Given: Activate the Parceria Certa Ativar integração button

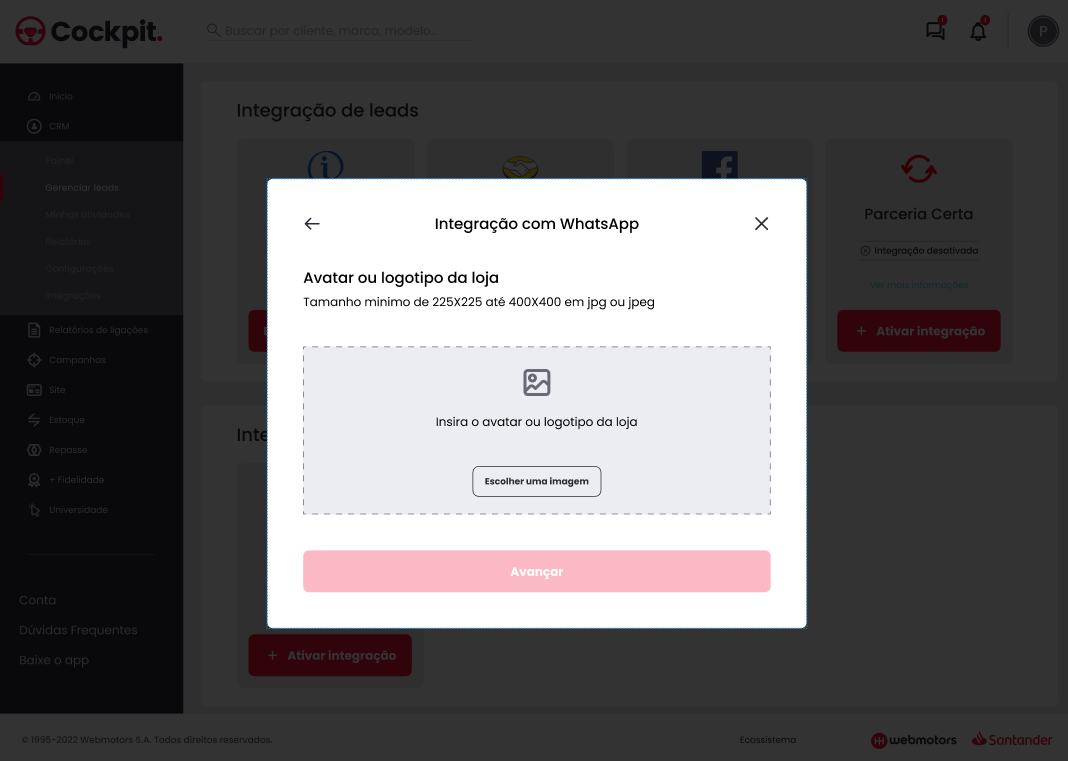Looking at the screenshot, I should 919,331.
